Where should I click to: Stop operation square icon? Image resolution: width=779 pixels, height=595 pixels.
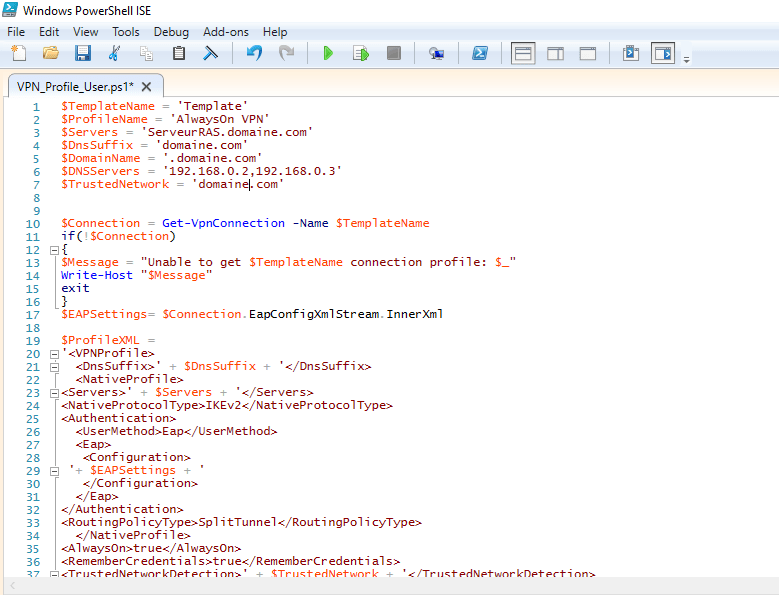point(393,53)
